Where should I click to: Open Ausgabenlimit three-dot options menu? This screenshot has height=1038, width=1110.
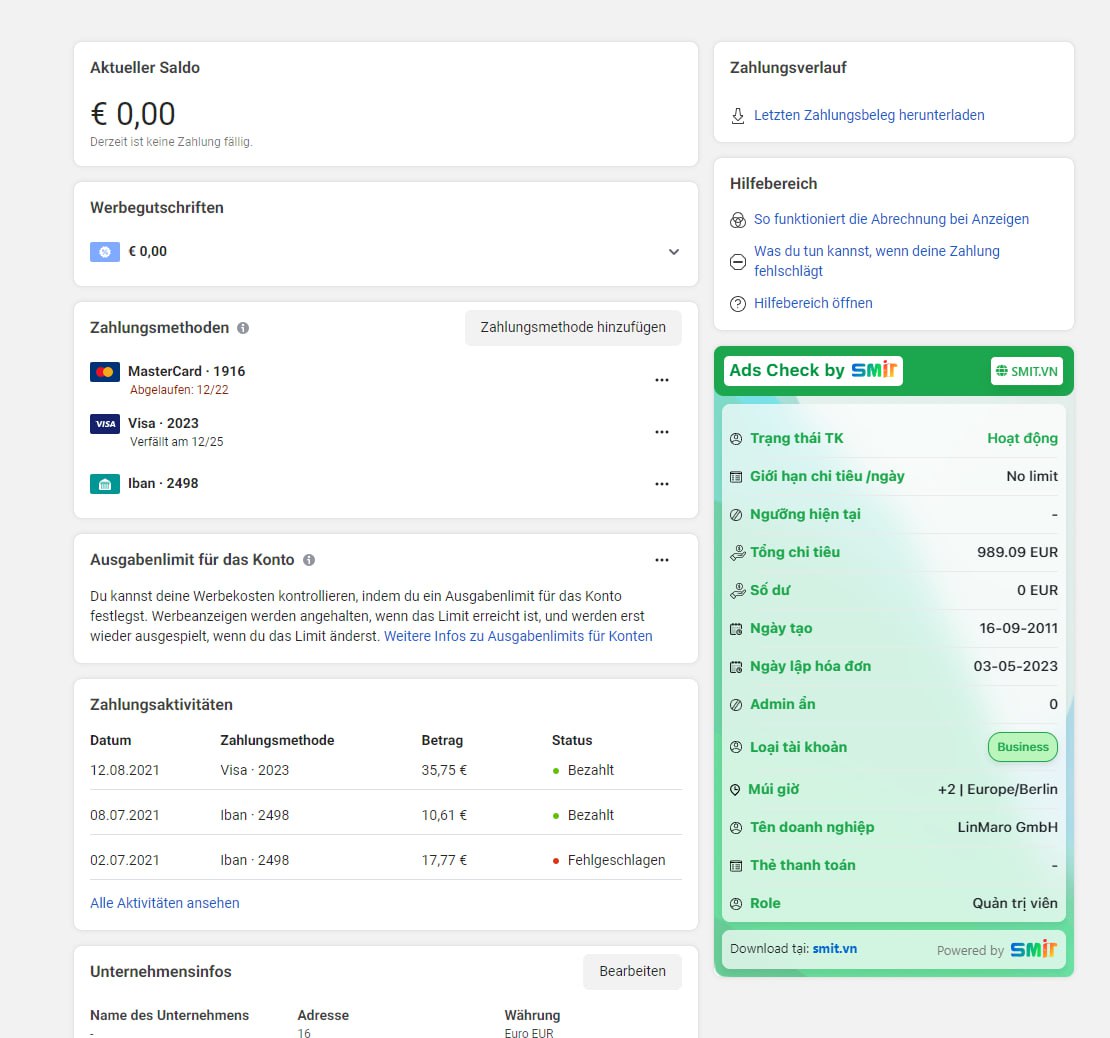click(661, 560)
